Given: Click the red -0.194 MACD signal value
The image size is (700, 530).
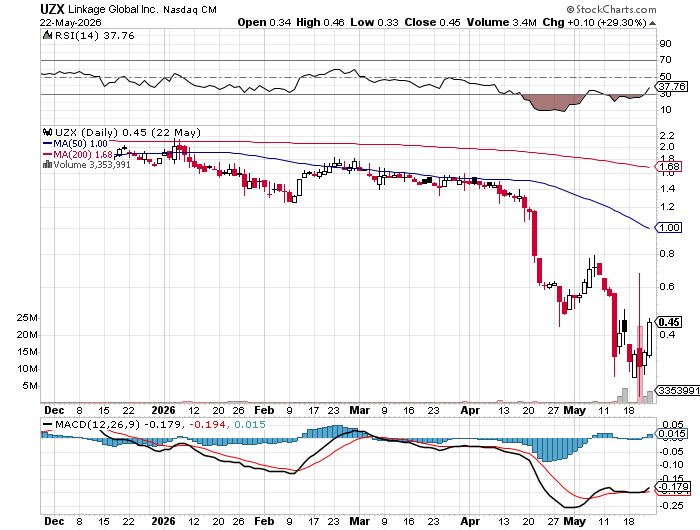Looking at the screenshot, I should click(x=207, y=424).
